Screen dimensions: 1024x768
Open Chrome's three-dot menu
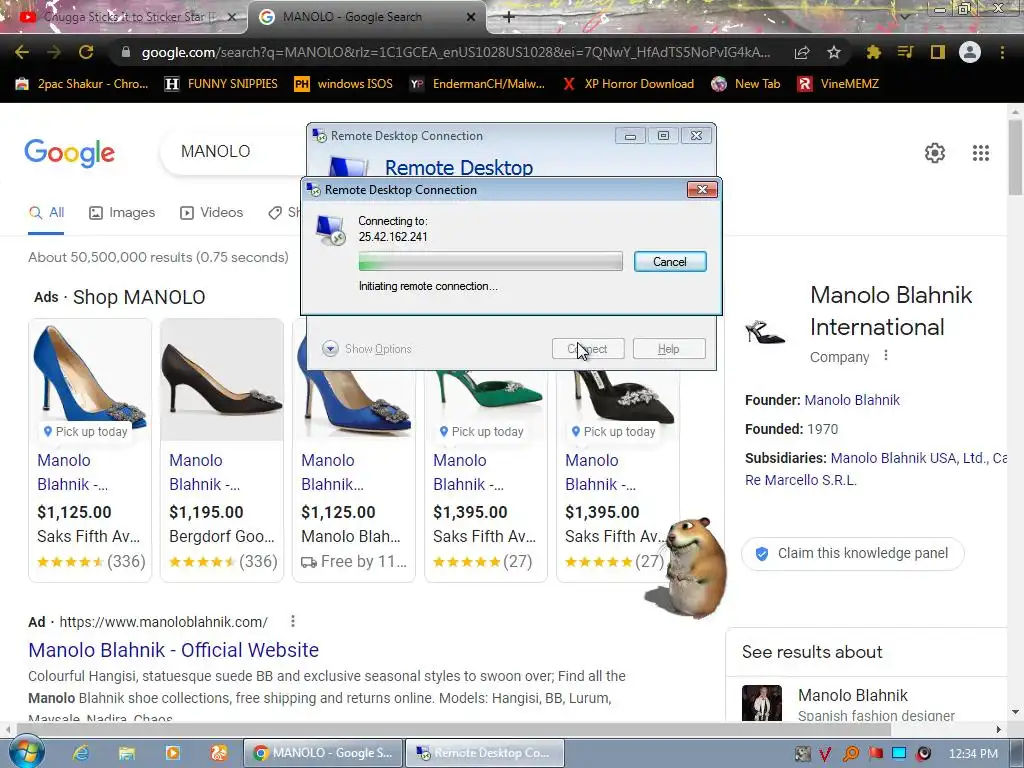1002,52
